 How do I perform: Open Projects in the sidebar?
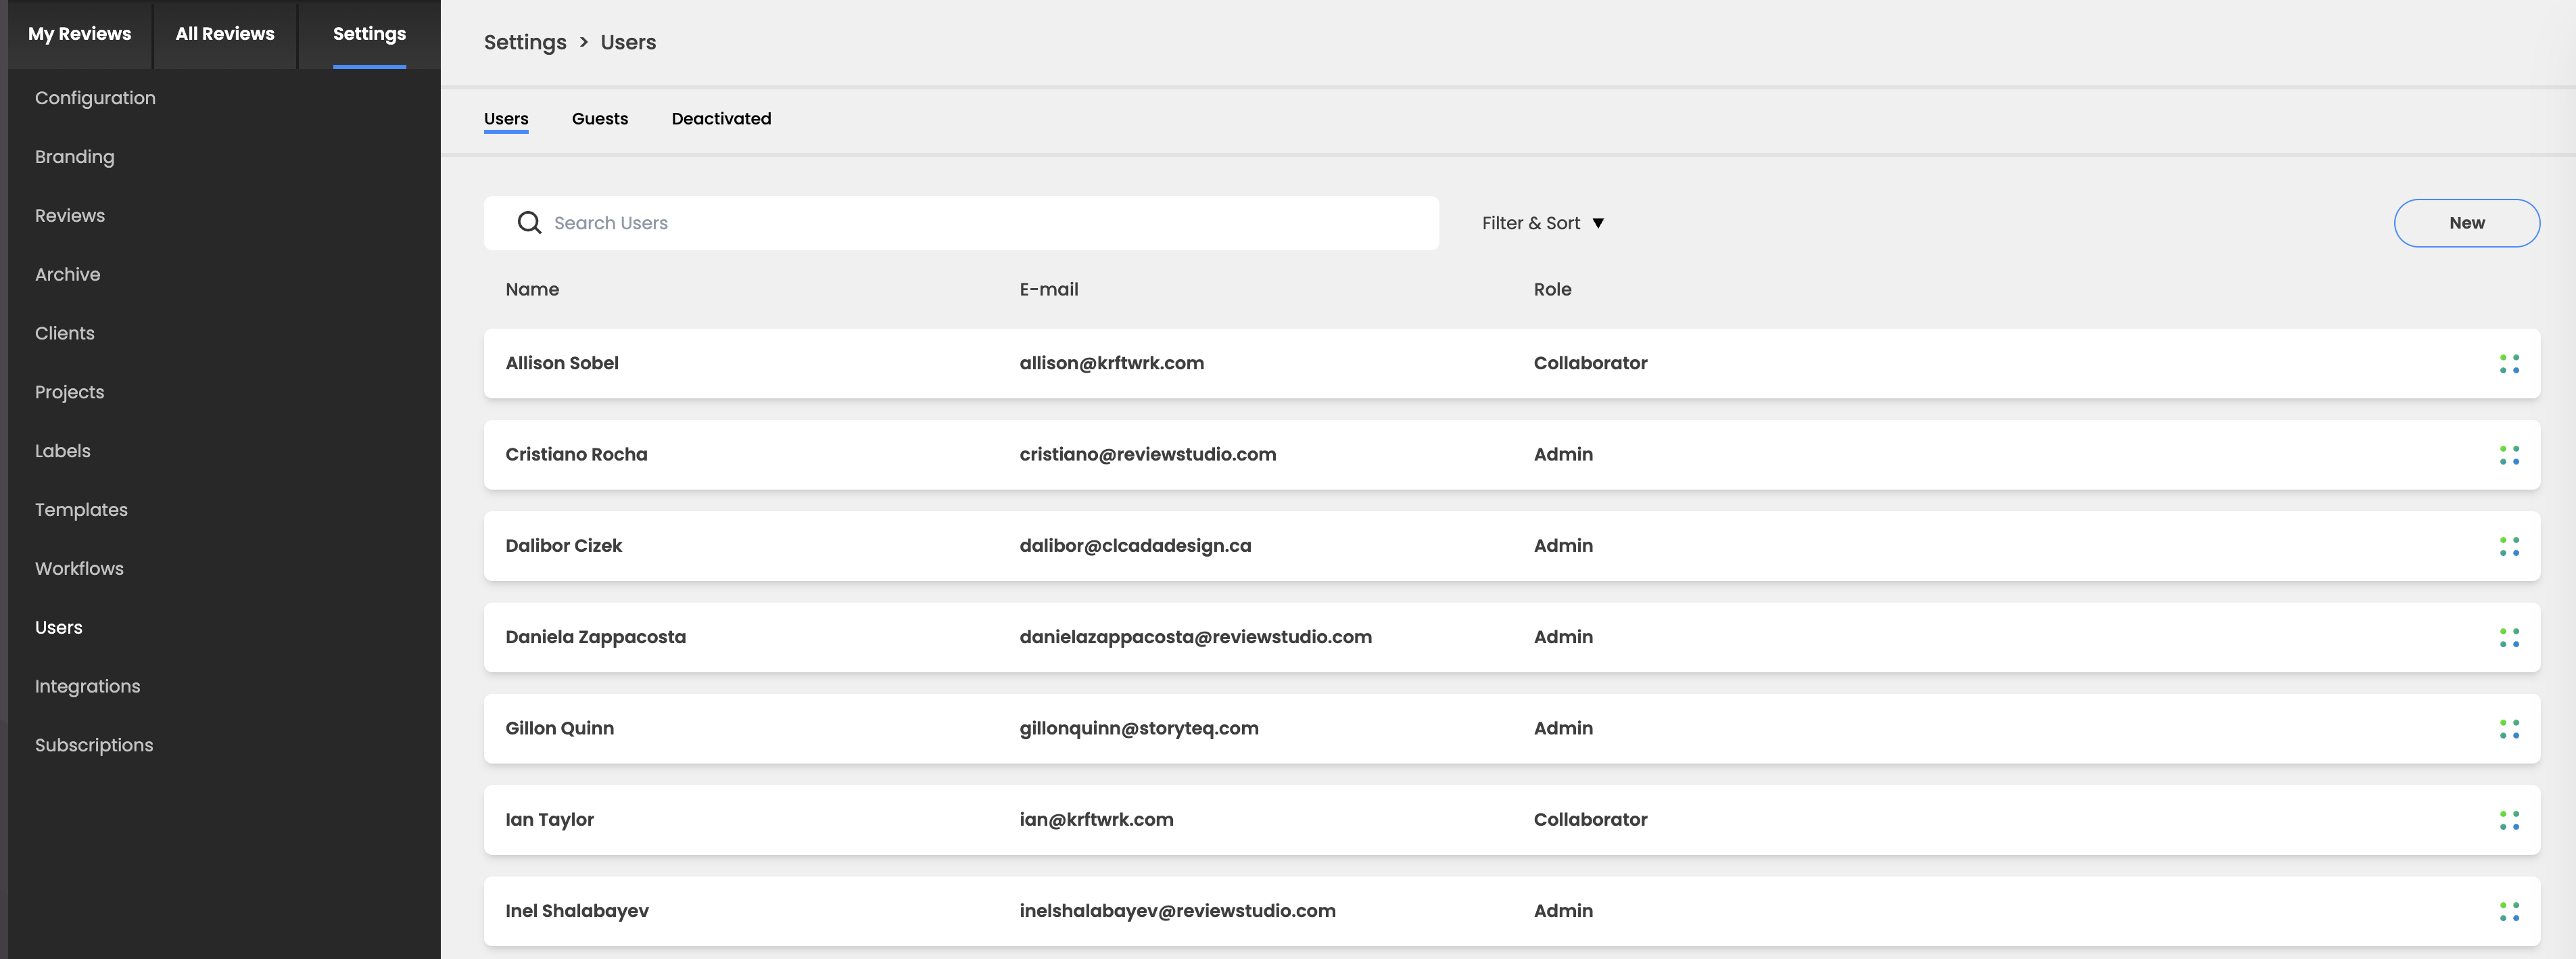coord(69,392)
